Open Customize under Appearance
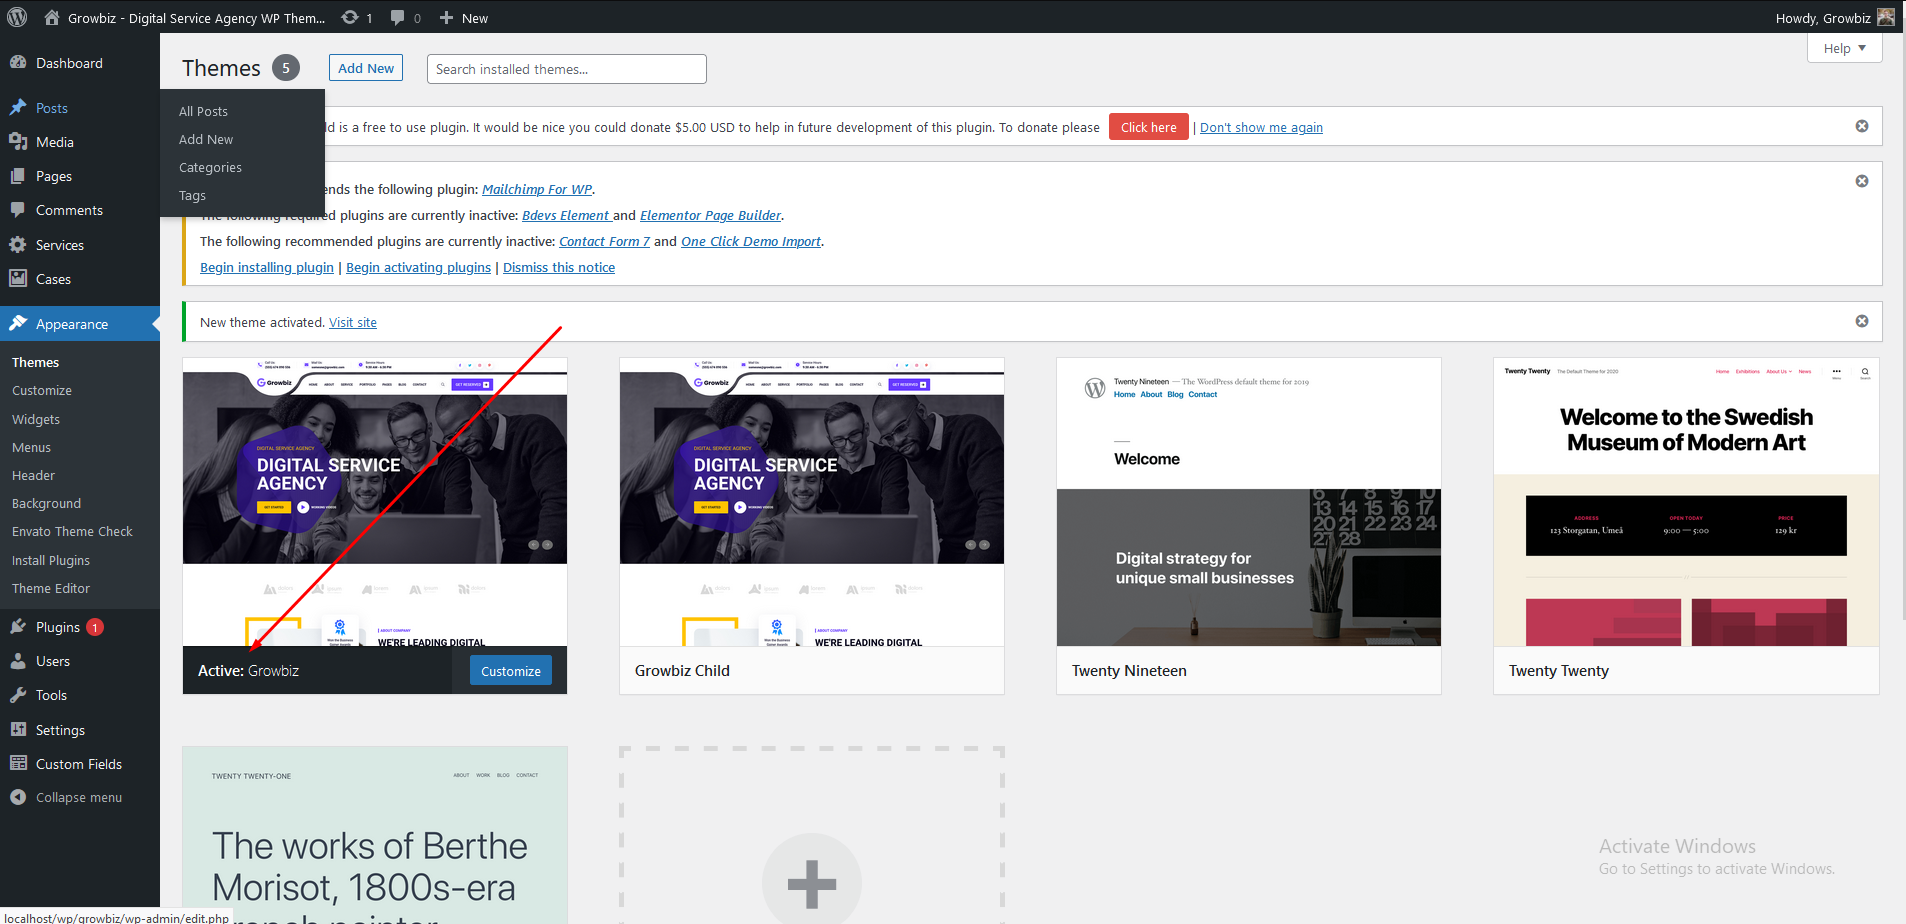 point(42,390)
